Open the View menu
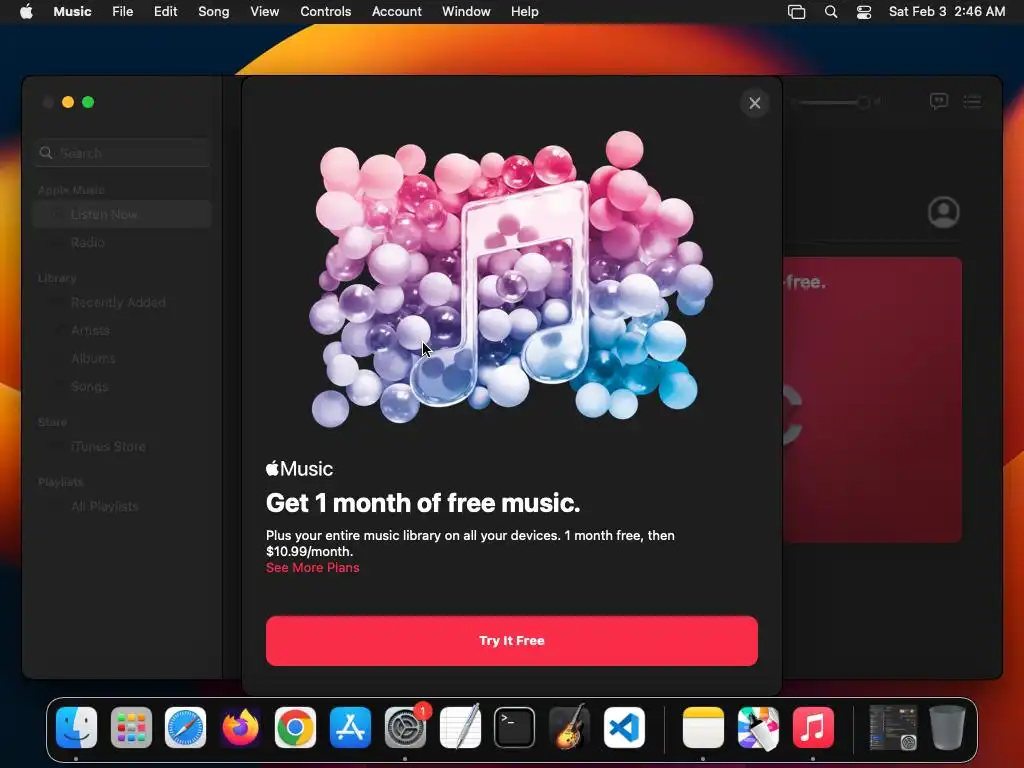Screen dimensions: 1024x768 point(264,12)
